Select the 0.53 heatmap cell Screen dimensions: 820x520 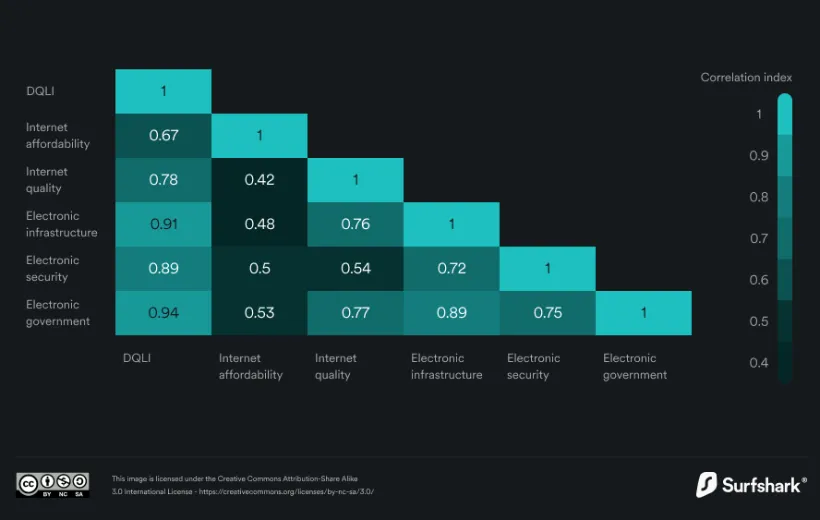click(x=259, y=313)
